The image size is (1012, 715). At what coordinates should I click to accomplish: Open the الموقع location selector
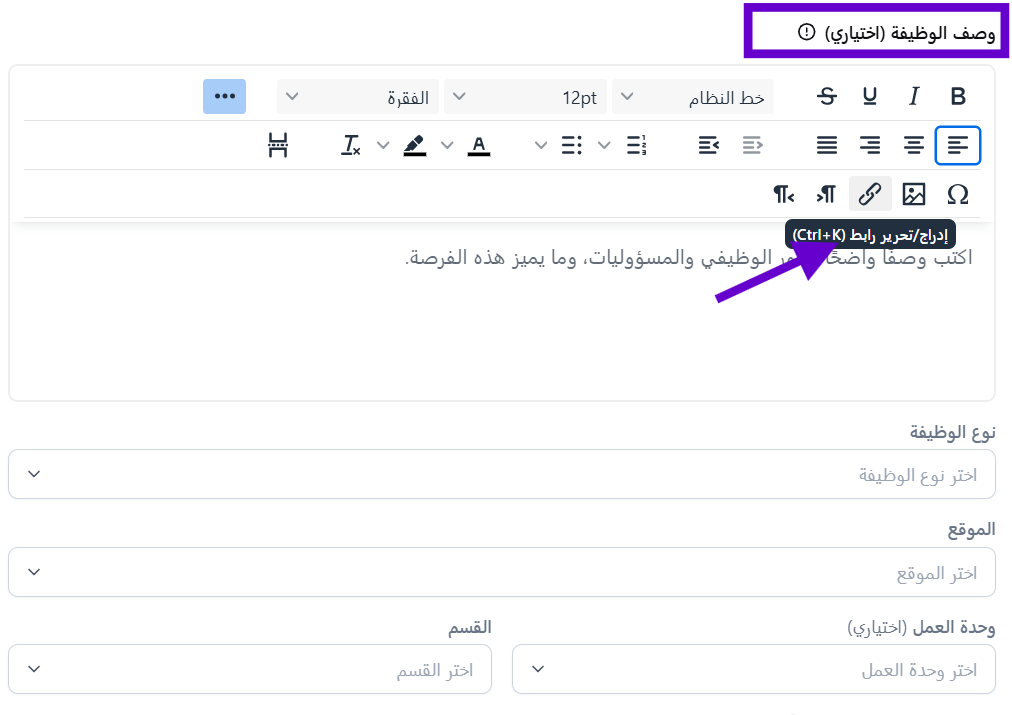pos(501,572)
